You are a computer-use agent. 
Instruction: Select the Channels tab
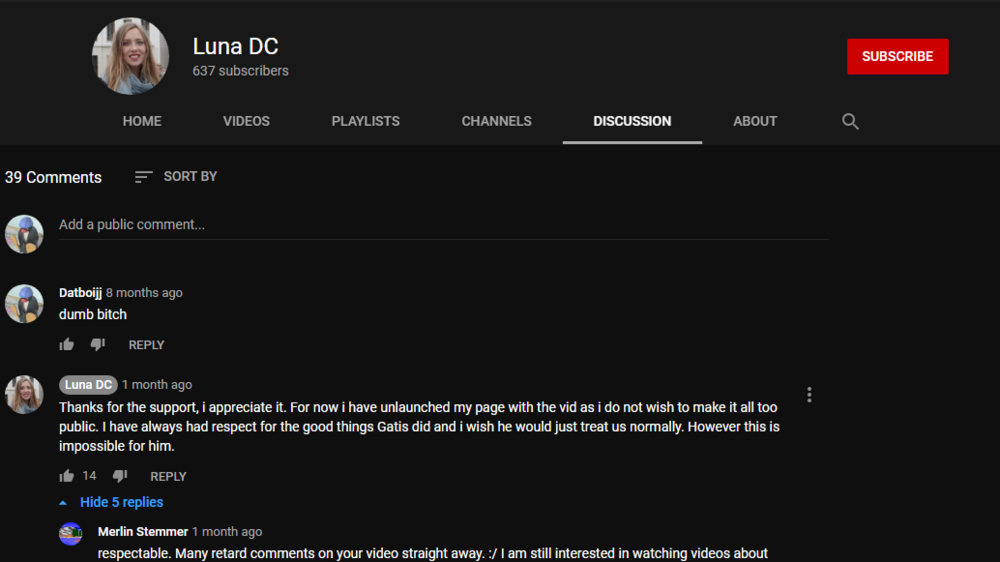pyautogui.click(x=496, y=121)
